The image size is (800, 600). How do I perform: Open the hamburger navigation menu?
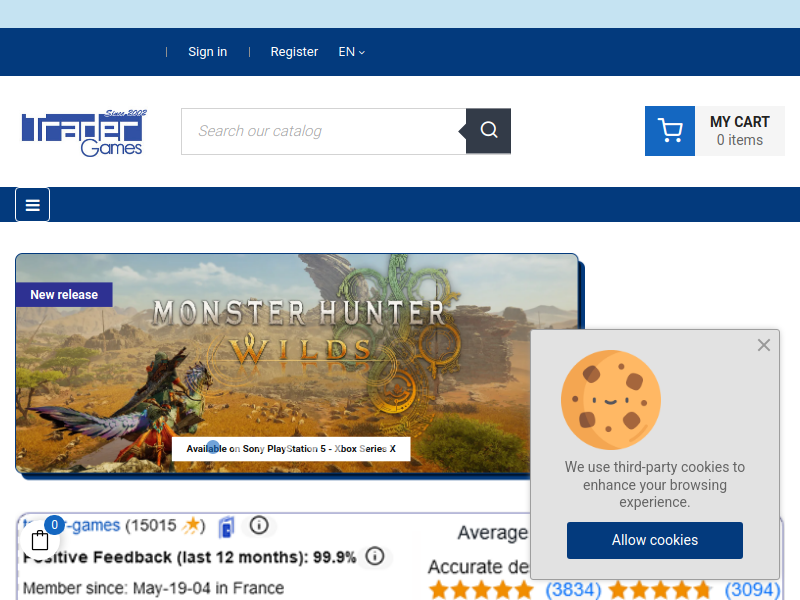coord(33,205)
